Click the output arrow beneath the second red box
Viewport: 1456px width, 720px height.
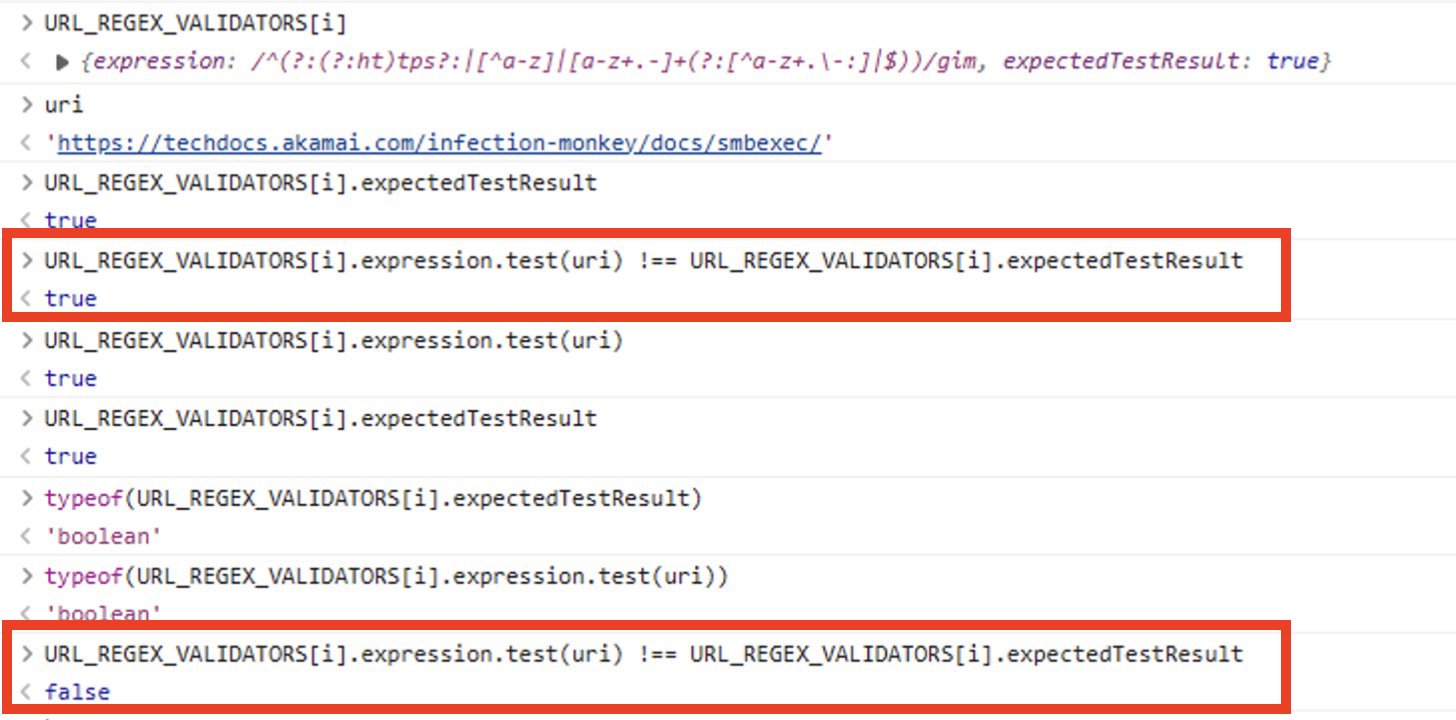pos(25,691)
